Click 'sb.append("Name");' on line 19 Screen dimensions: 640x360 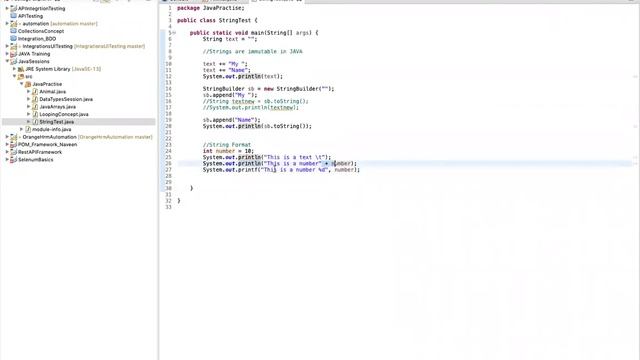point(231,120)
